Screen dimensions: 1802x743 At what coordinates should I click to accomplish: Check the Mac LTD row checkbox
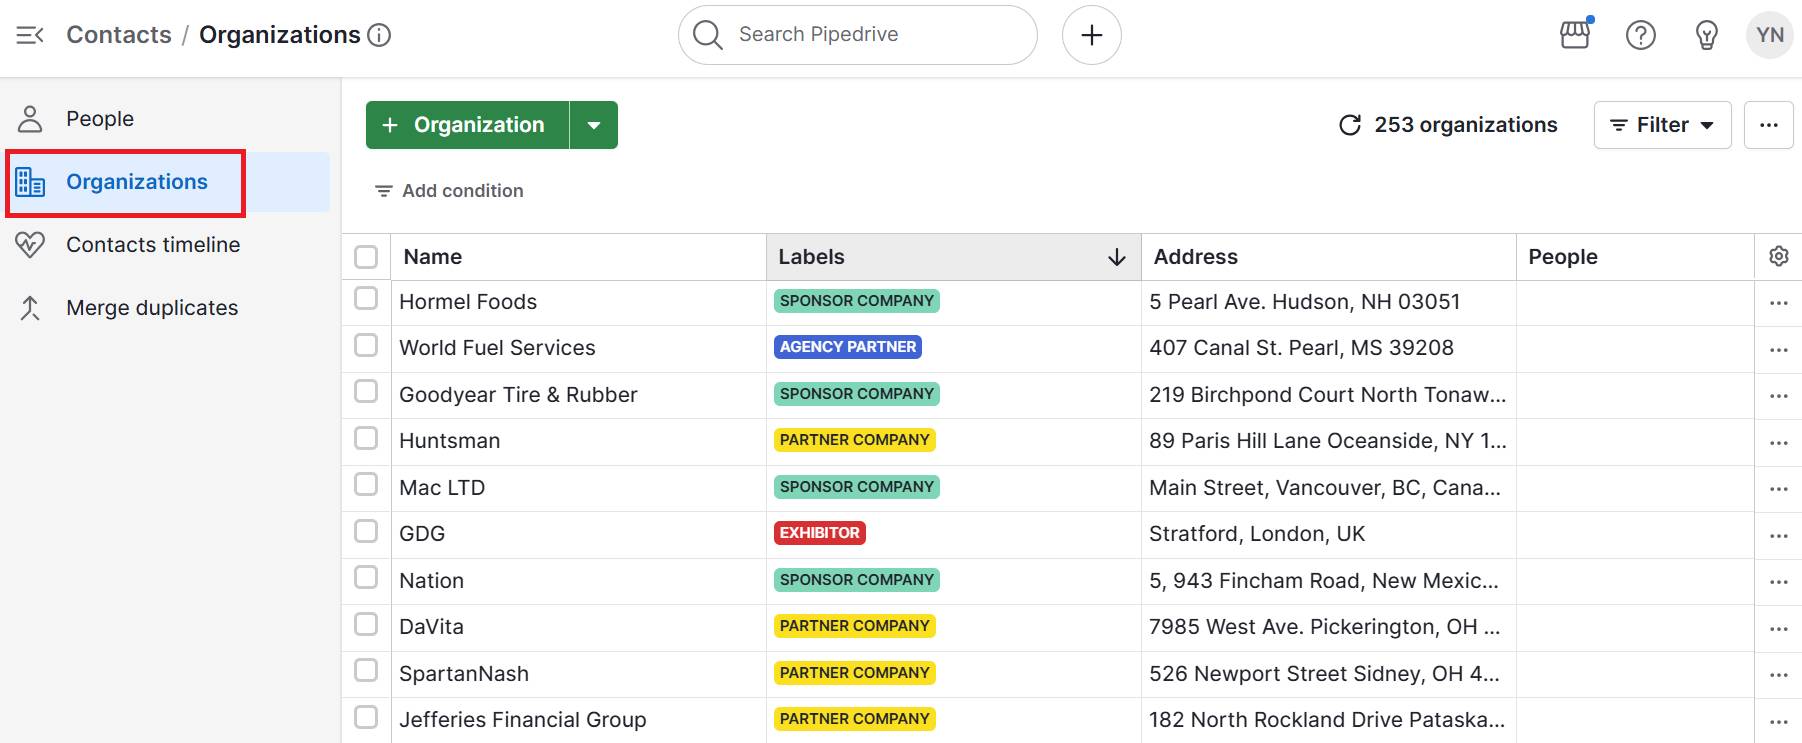pos(366,484)
